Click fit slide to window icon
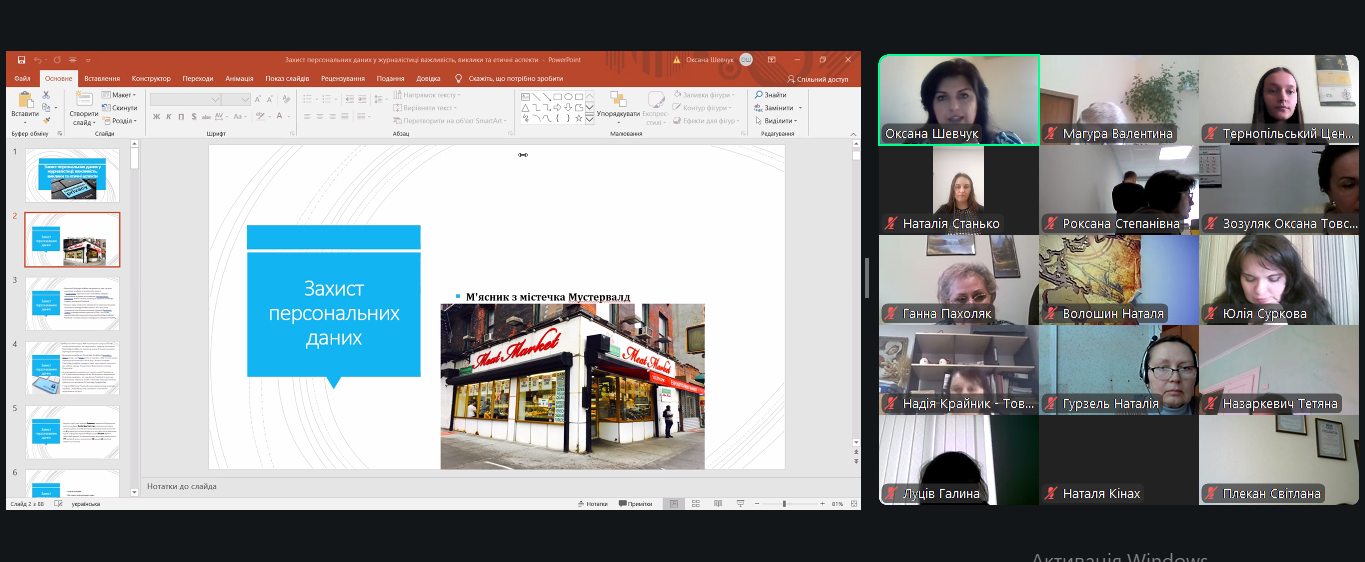1365x562 pixels. point(853,504)
